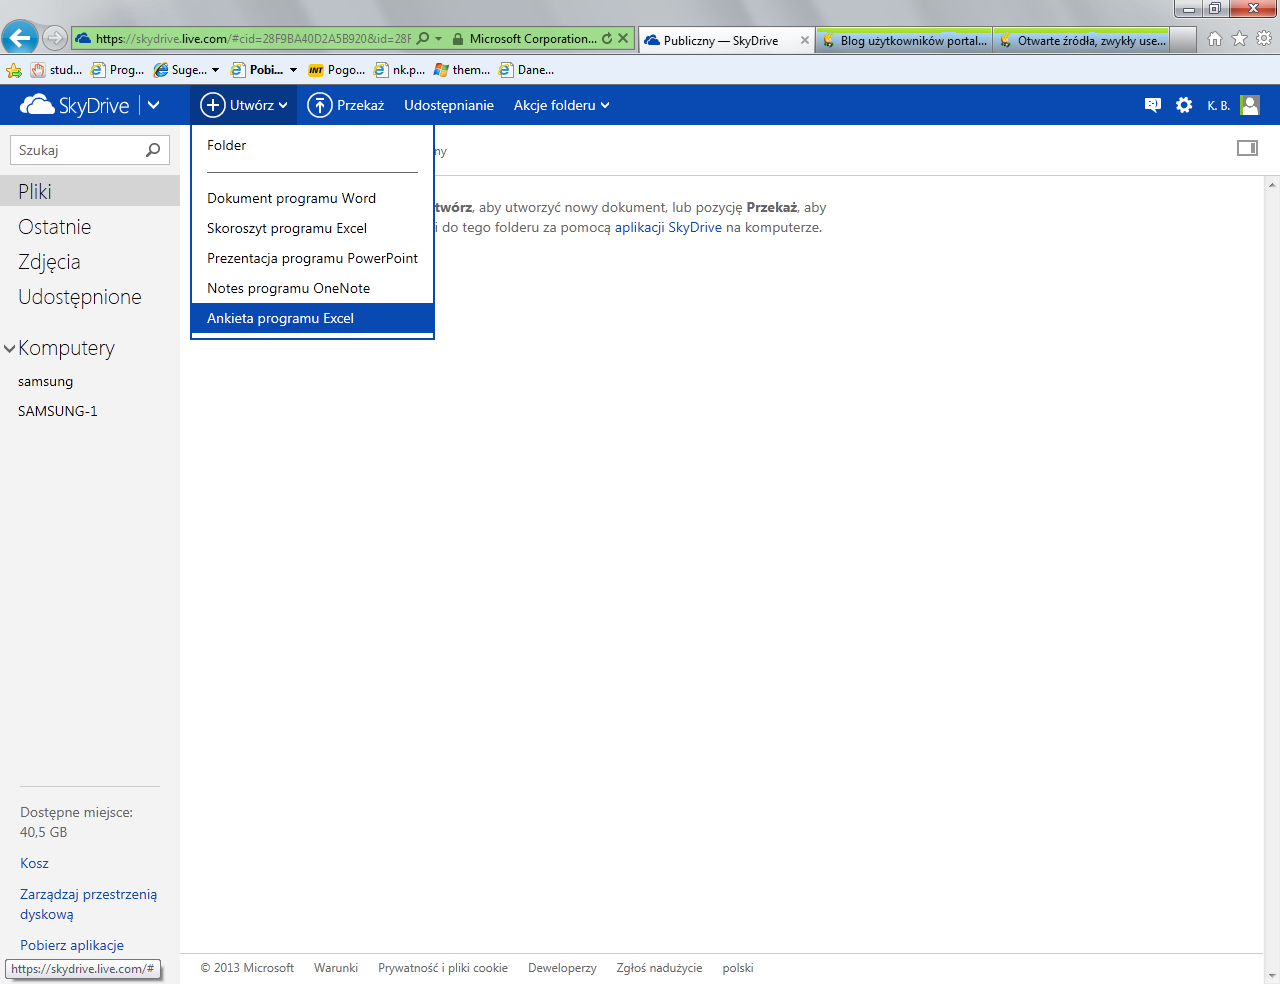Image resolution: width=1280 pixels, height=984 pixels.
Task: Open the them... favorites bookmark
Action: pos(461,70)
